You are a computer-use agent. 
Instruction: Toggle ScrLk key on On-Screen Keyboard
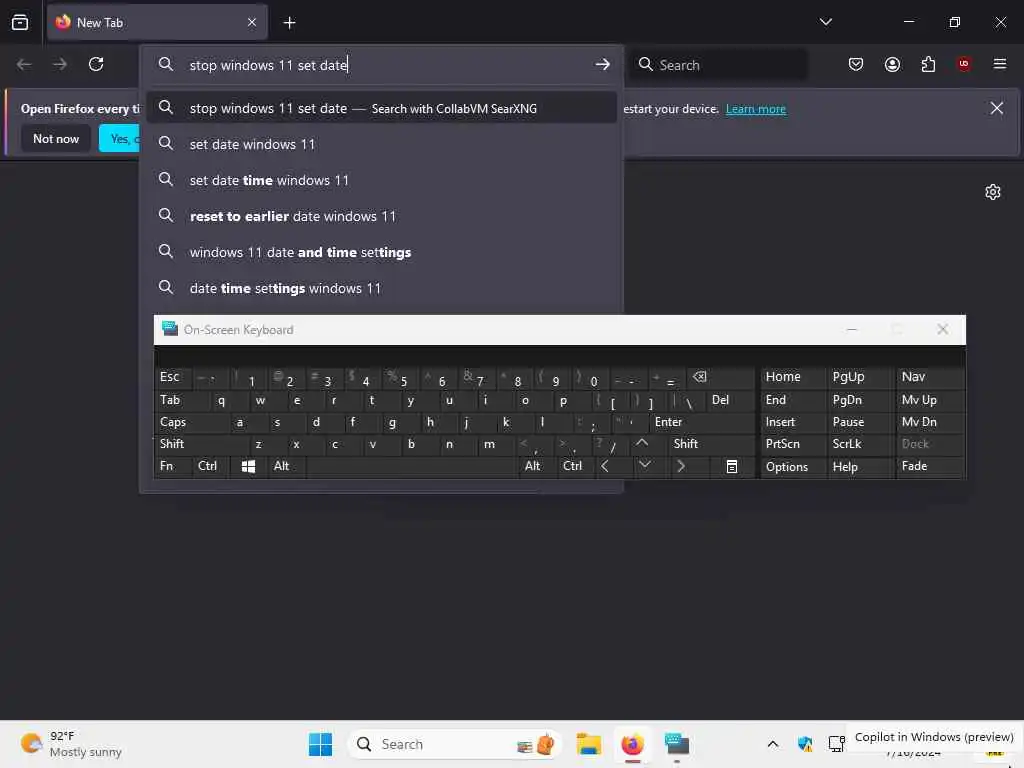(x=859, y=444)
